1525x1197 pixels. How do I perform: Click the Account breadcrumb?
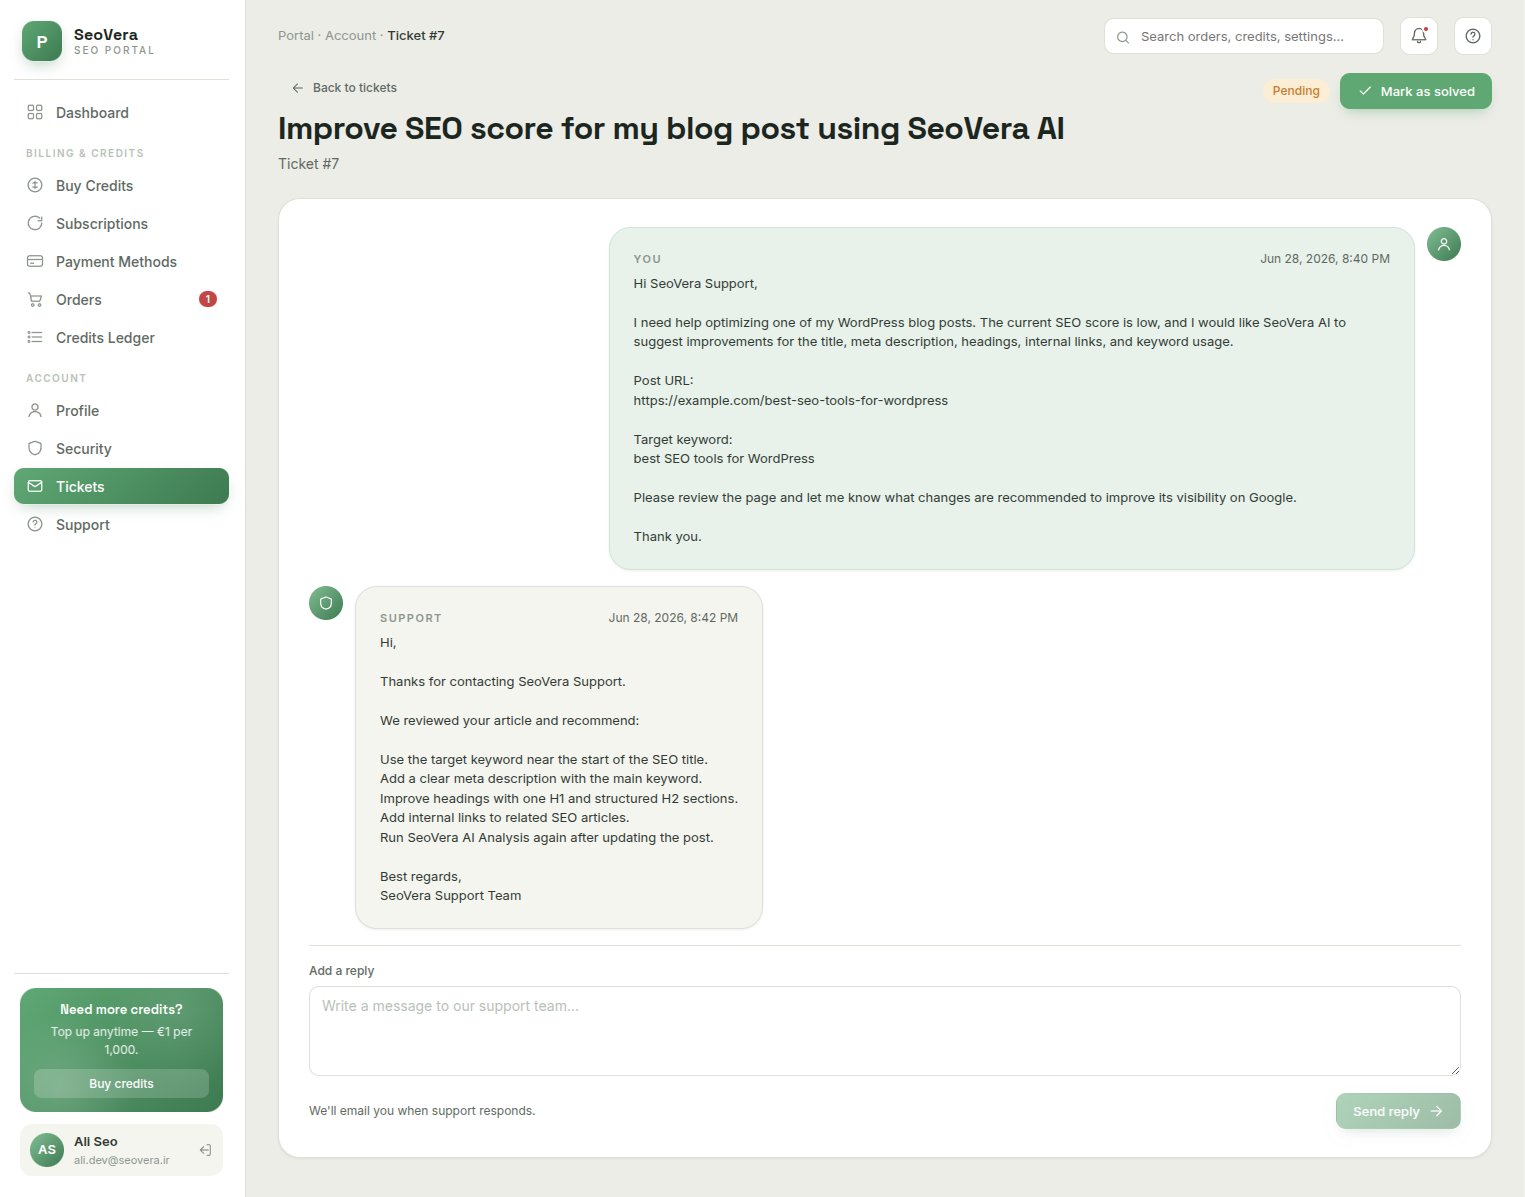[351, 35]
